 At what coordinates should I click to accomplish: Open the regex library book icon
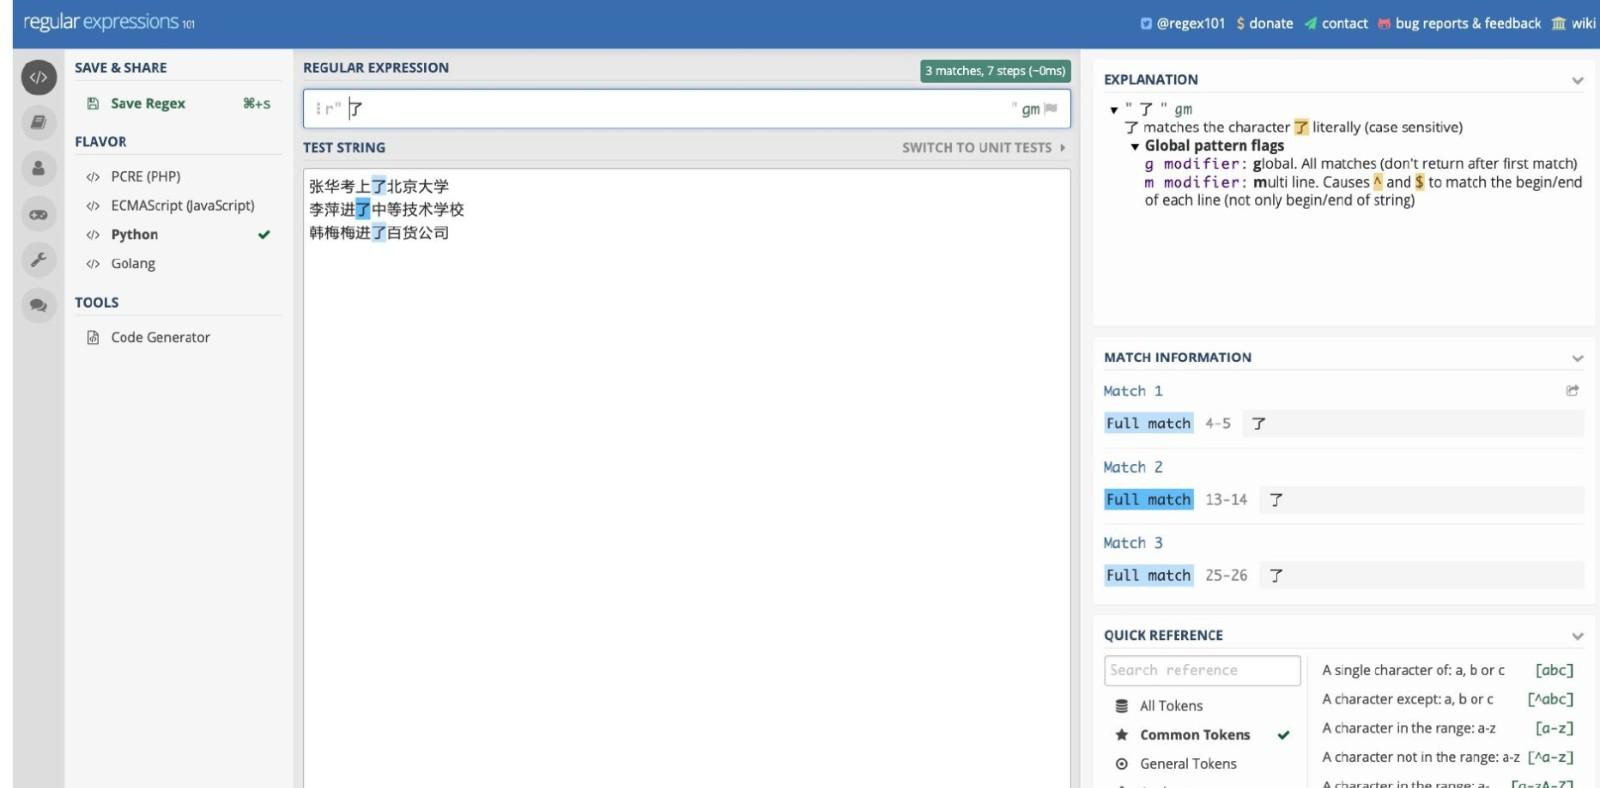(x=38, y=122)
